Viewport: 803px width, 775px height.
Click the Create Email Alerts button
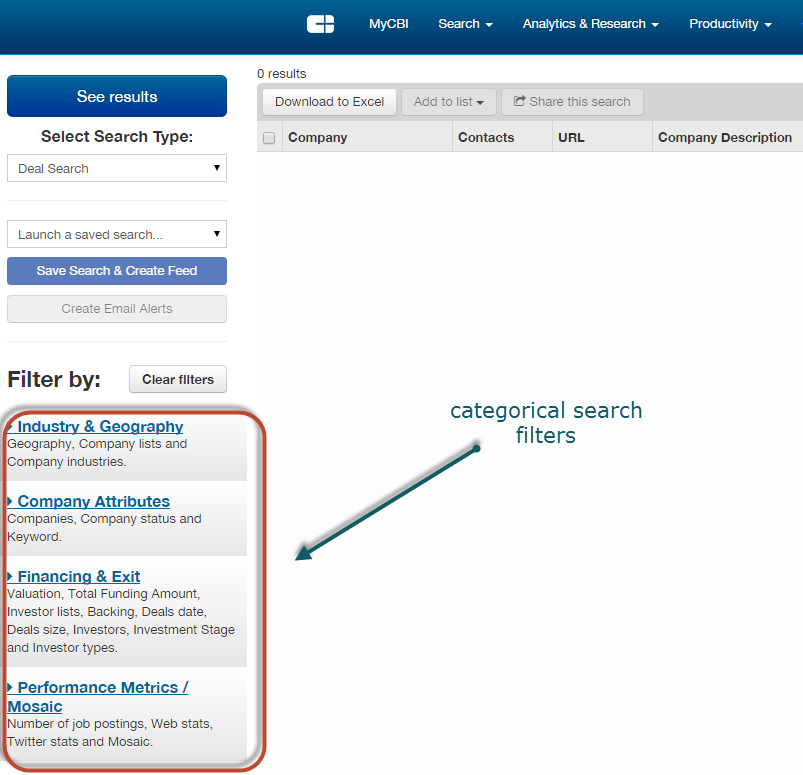[x=117, y=309]
